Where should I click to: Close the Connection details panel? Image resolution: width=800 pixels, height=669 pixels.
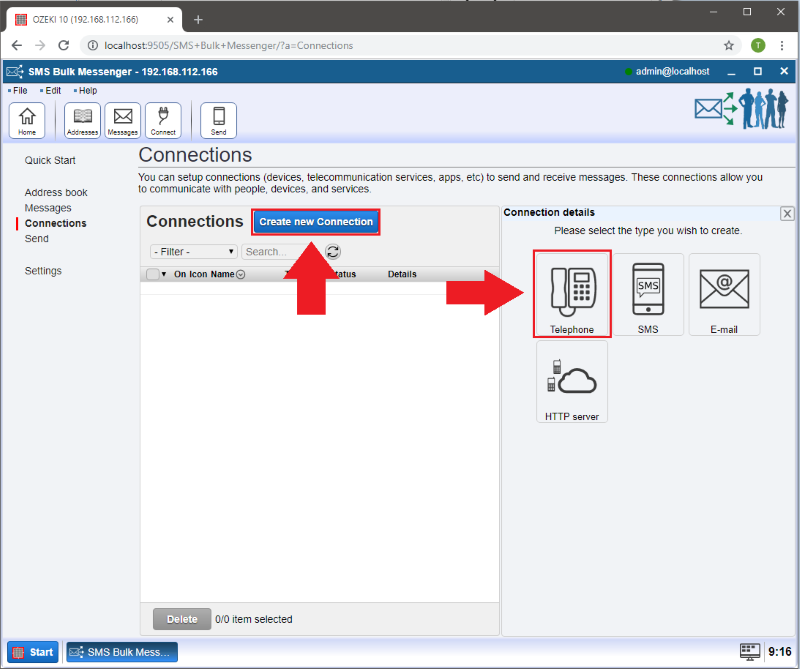click(x=787, y=213)
